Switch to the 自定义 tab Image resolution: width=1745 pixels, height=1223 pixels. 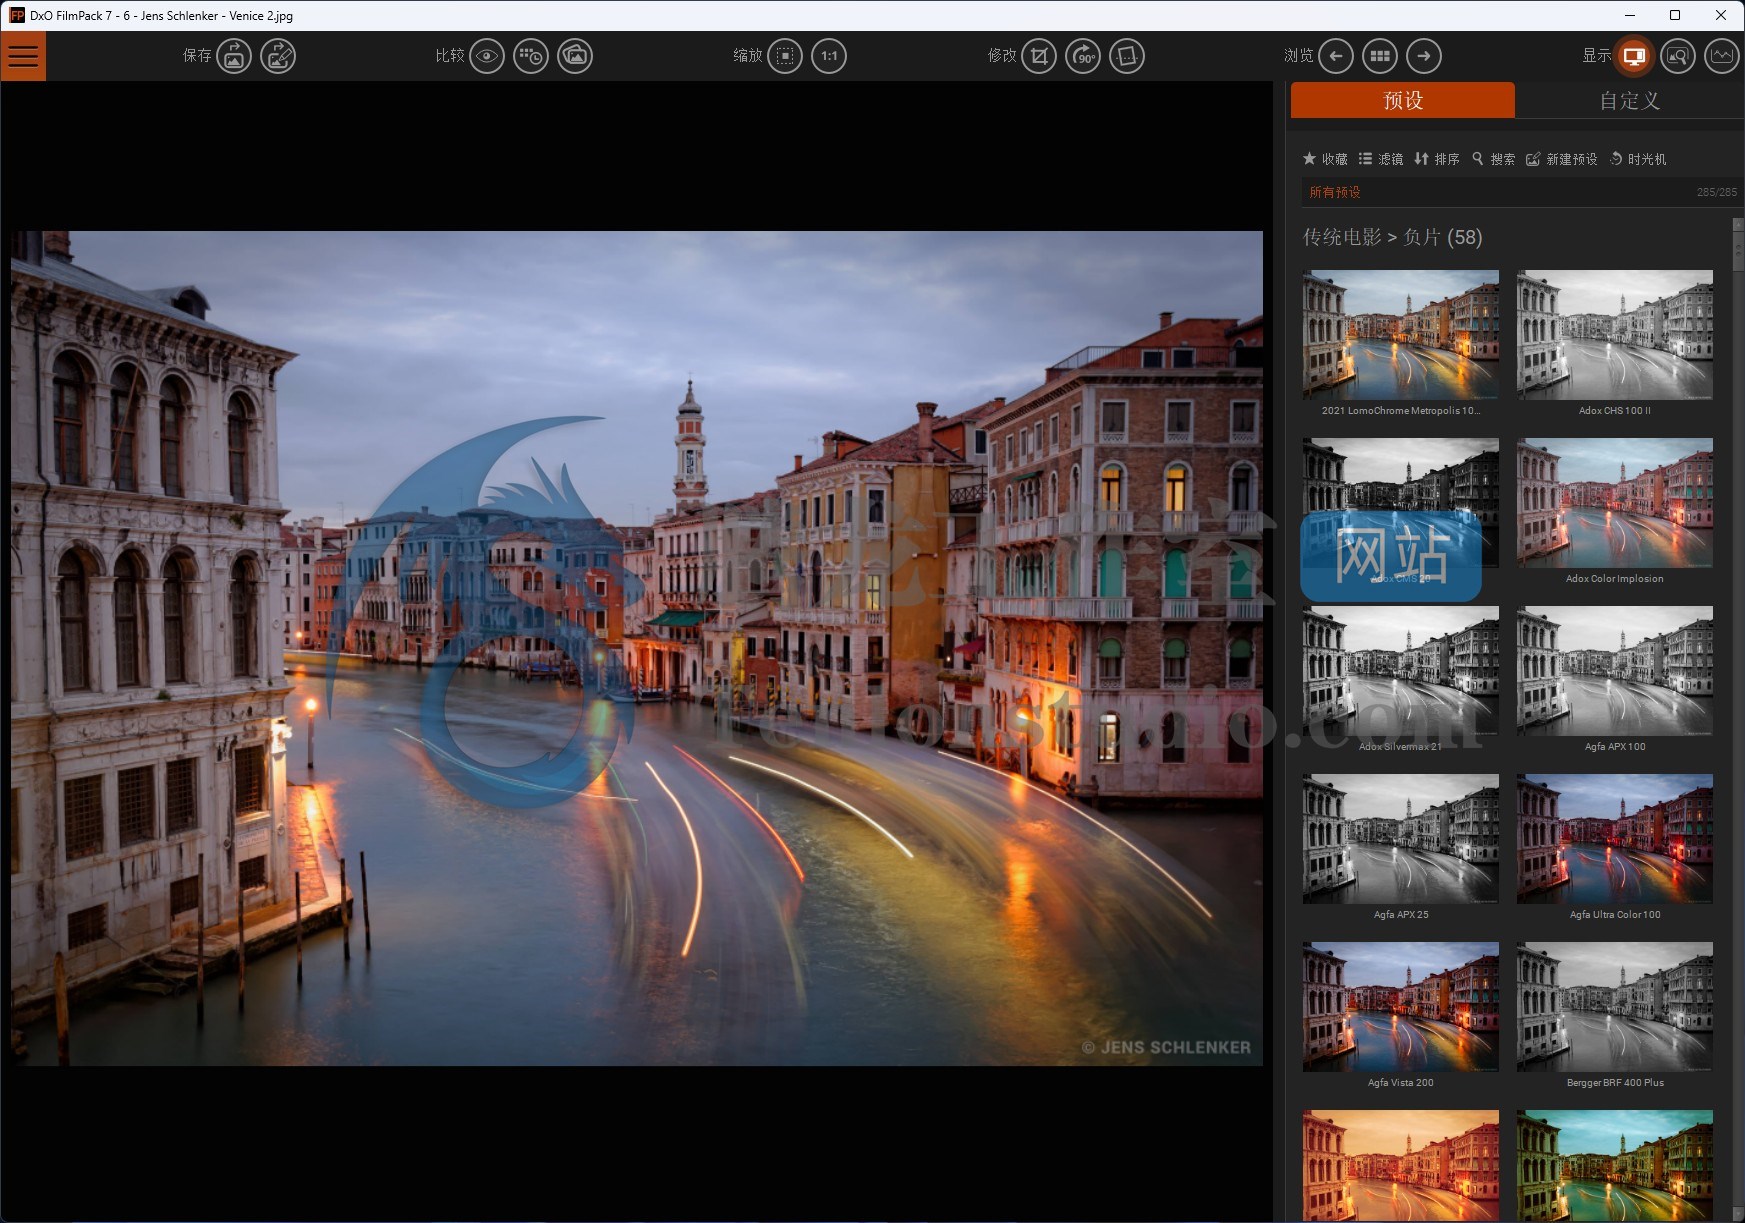click(1629, 100)
